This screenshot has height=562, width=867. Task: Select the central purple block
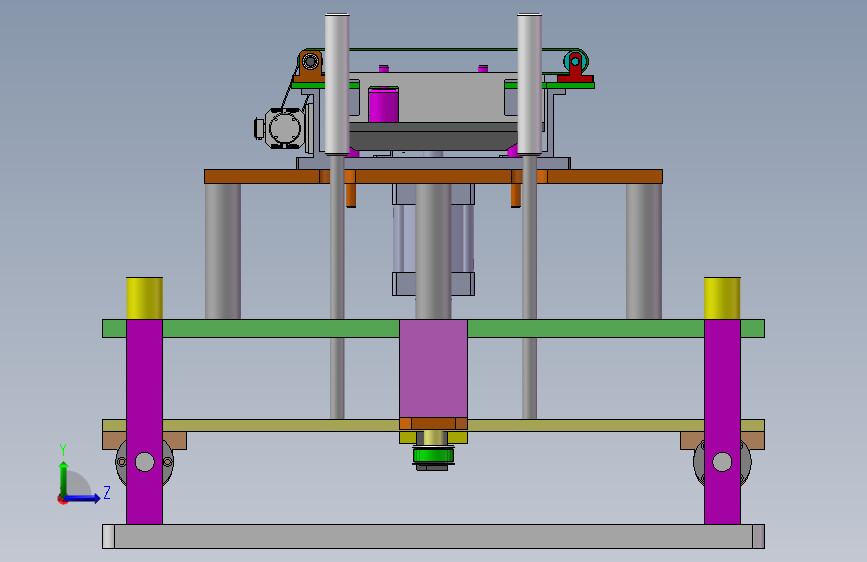click(x=434, y=368)
